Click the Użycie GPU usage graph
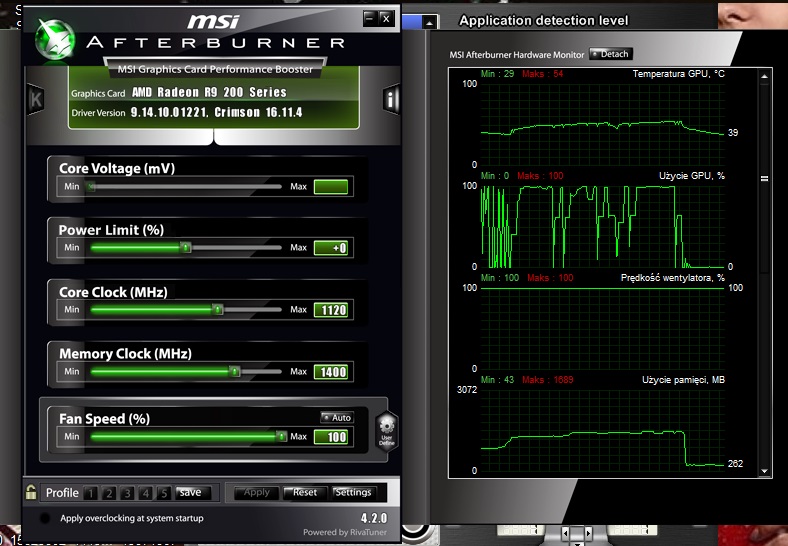 click(603, 226)
